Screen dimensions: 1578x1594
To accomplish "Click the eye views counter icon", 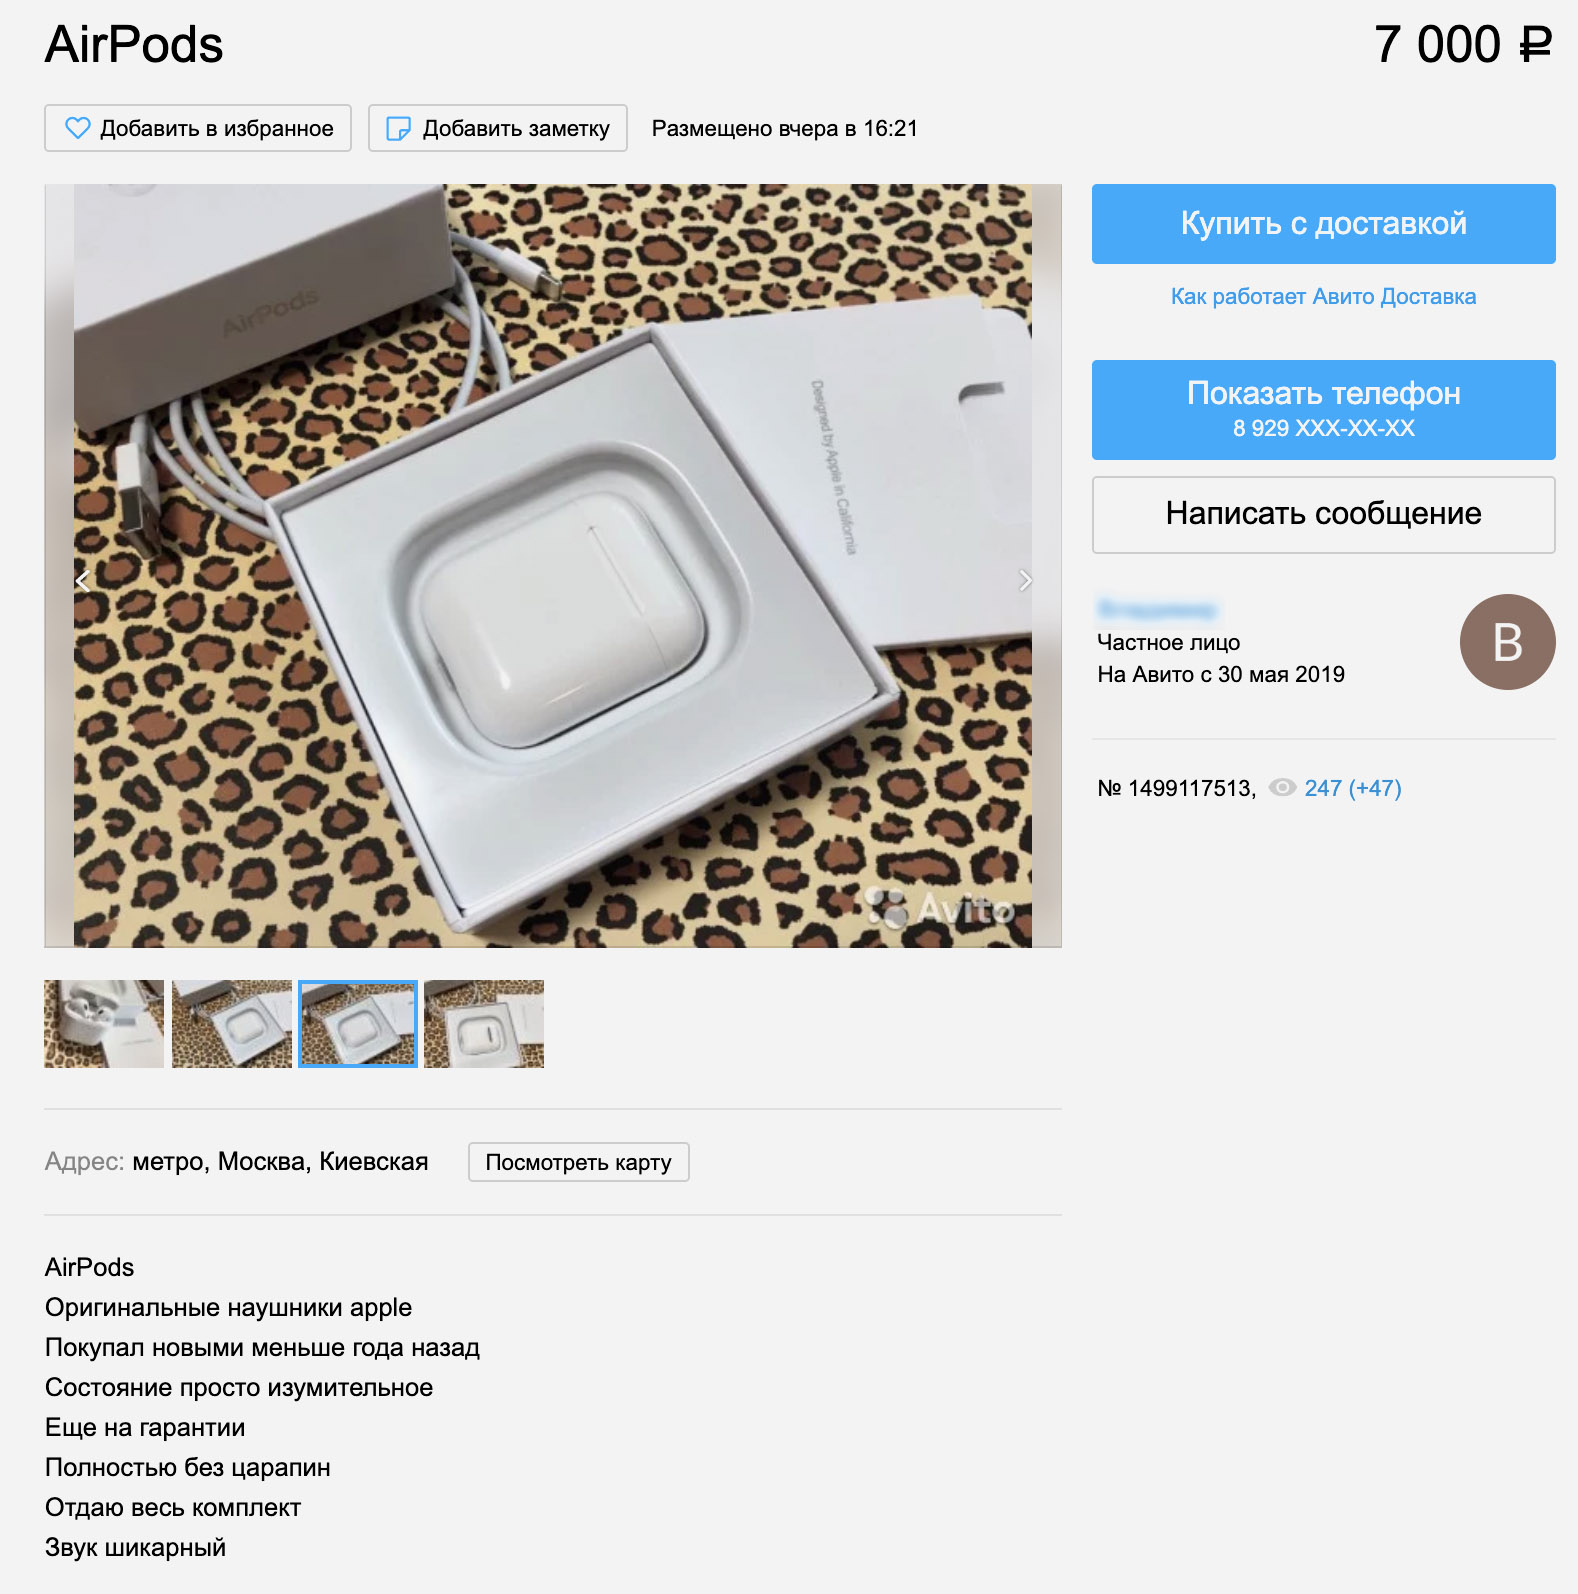I will [1282, 788].
